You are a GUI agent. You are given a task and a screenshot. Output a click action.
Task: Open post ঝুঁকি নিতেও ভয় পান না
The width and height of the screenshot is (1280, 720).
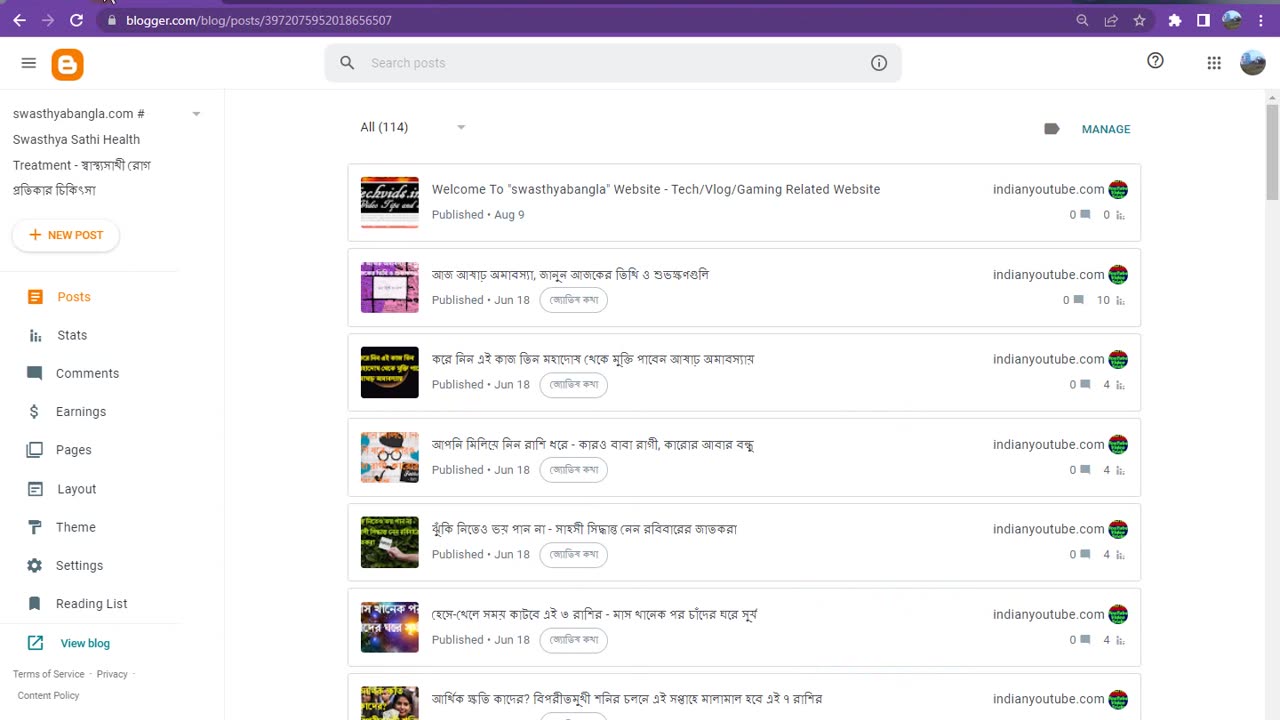coord(584,529)
